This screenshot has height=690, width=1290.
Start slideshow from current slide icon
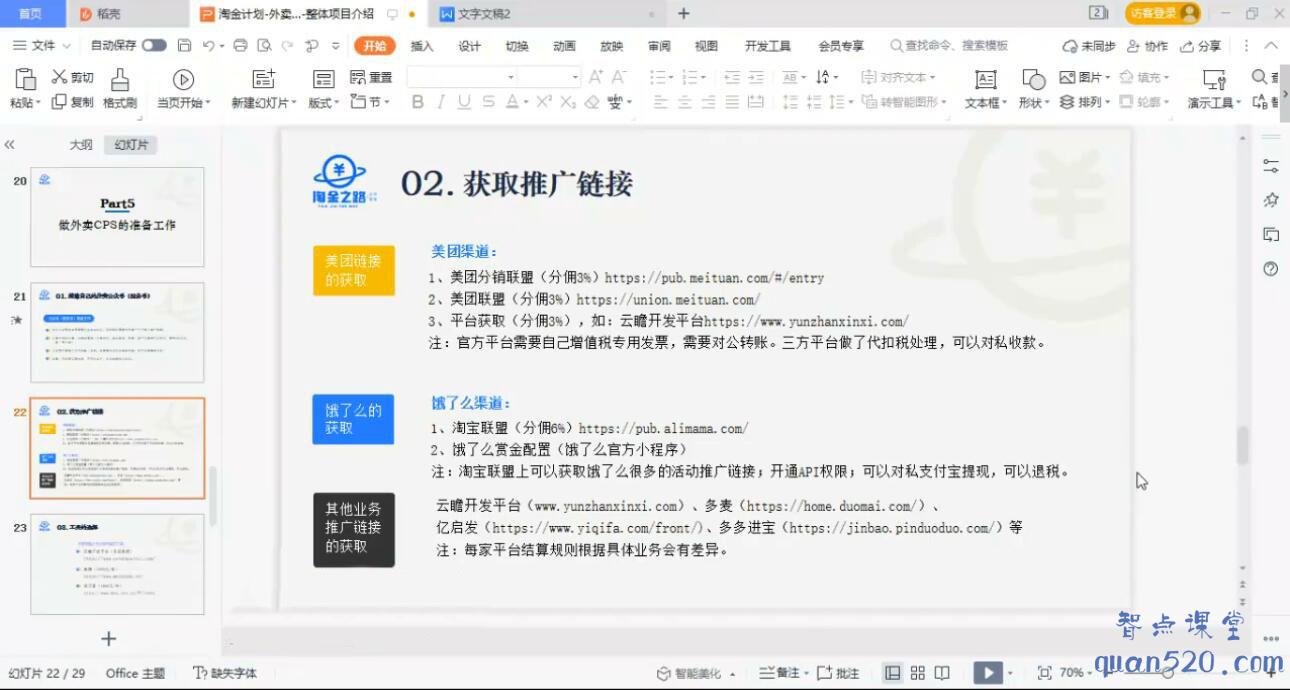[183, 80]
